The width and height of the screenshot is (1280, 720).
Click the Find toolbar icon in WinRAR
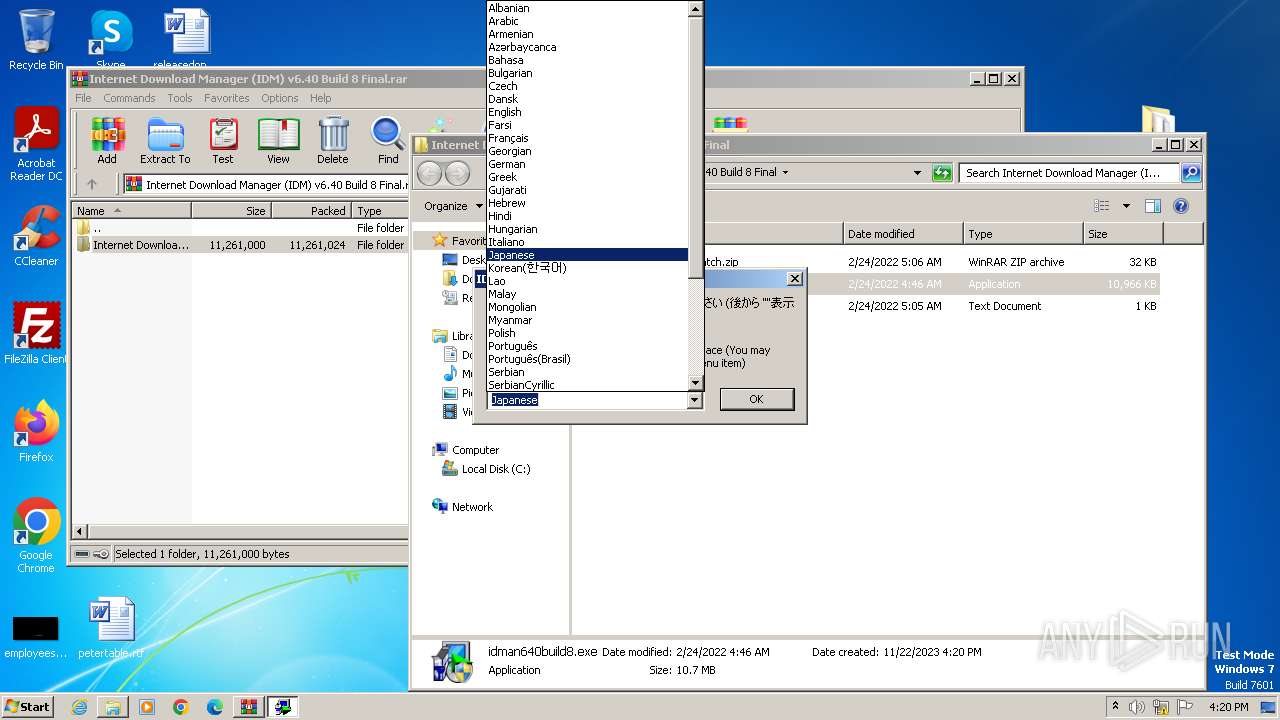[x=388, y=141]
